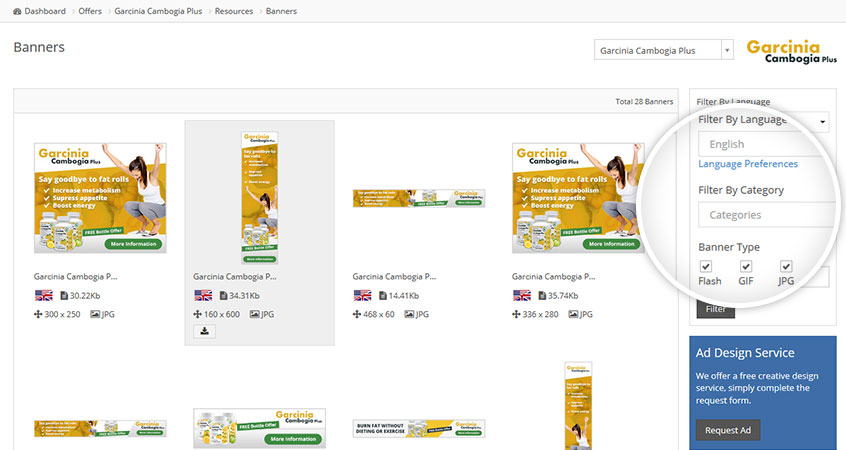
Task: Expand the offer selector arrow
Action: pos(727,50)
